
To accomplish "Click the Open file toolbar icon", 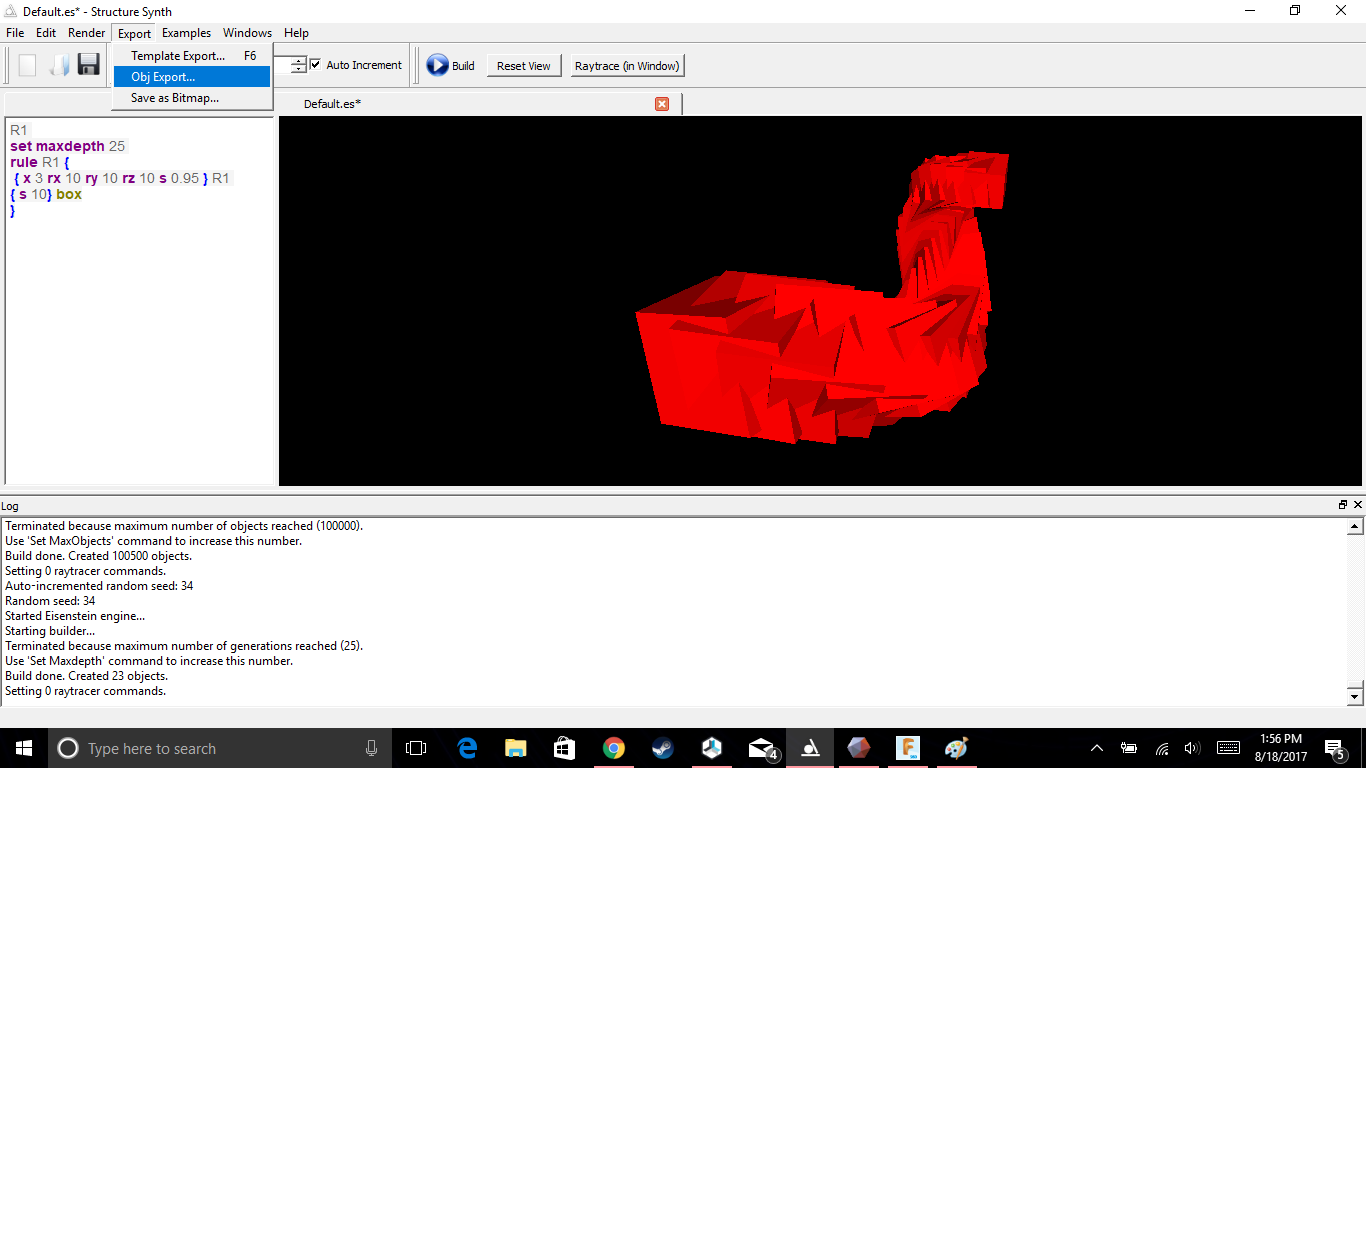I will (x=60, y=65).
